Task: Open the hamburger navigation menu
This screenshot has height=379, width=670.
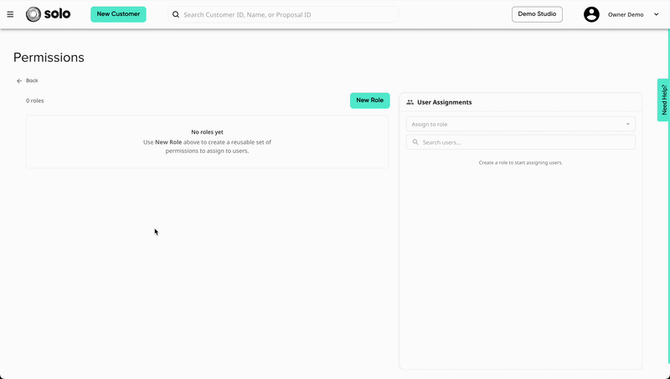Action: coord(10,15)
